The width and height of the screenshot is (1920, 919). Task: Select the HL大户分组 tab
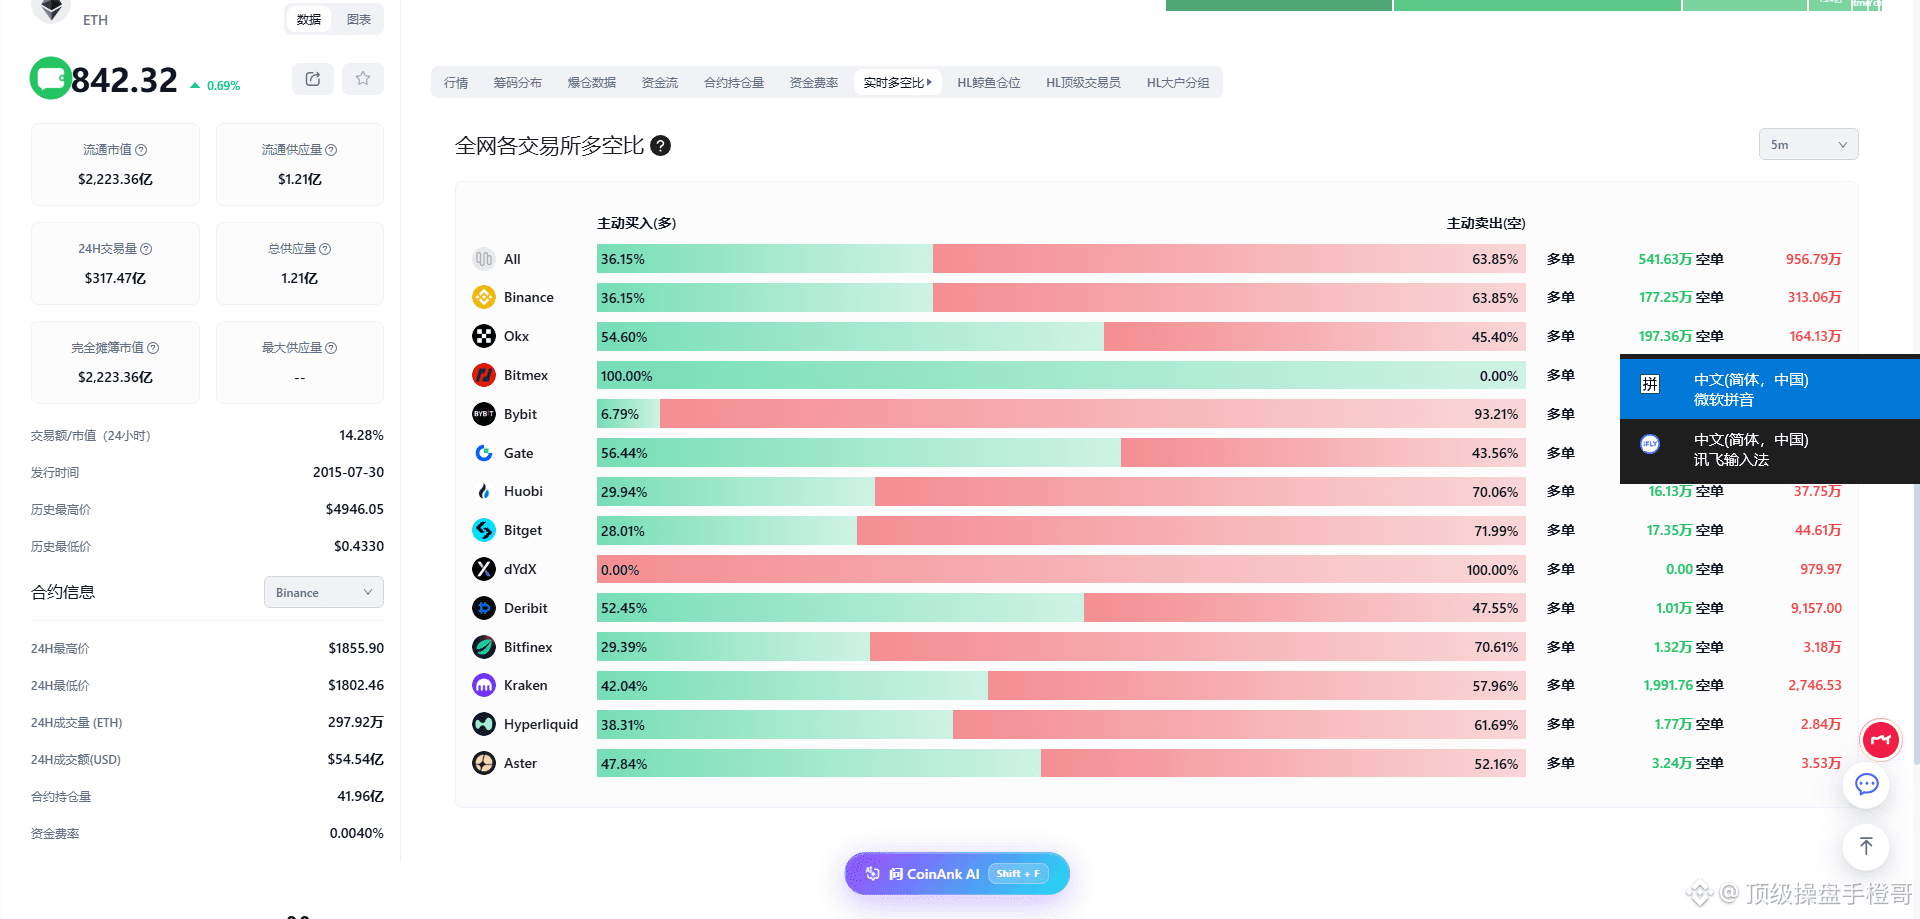point(1178,83)
